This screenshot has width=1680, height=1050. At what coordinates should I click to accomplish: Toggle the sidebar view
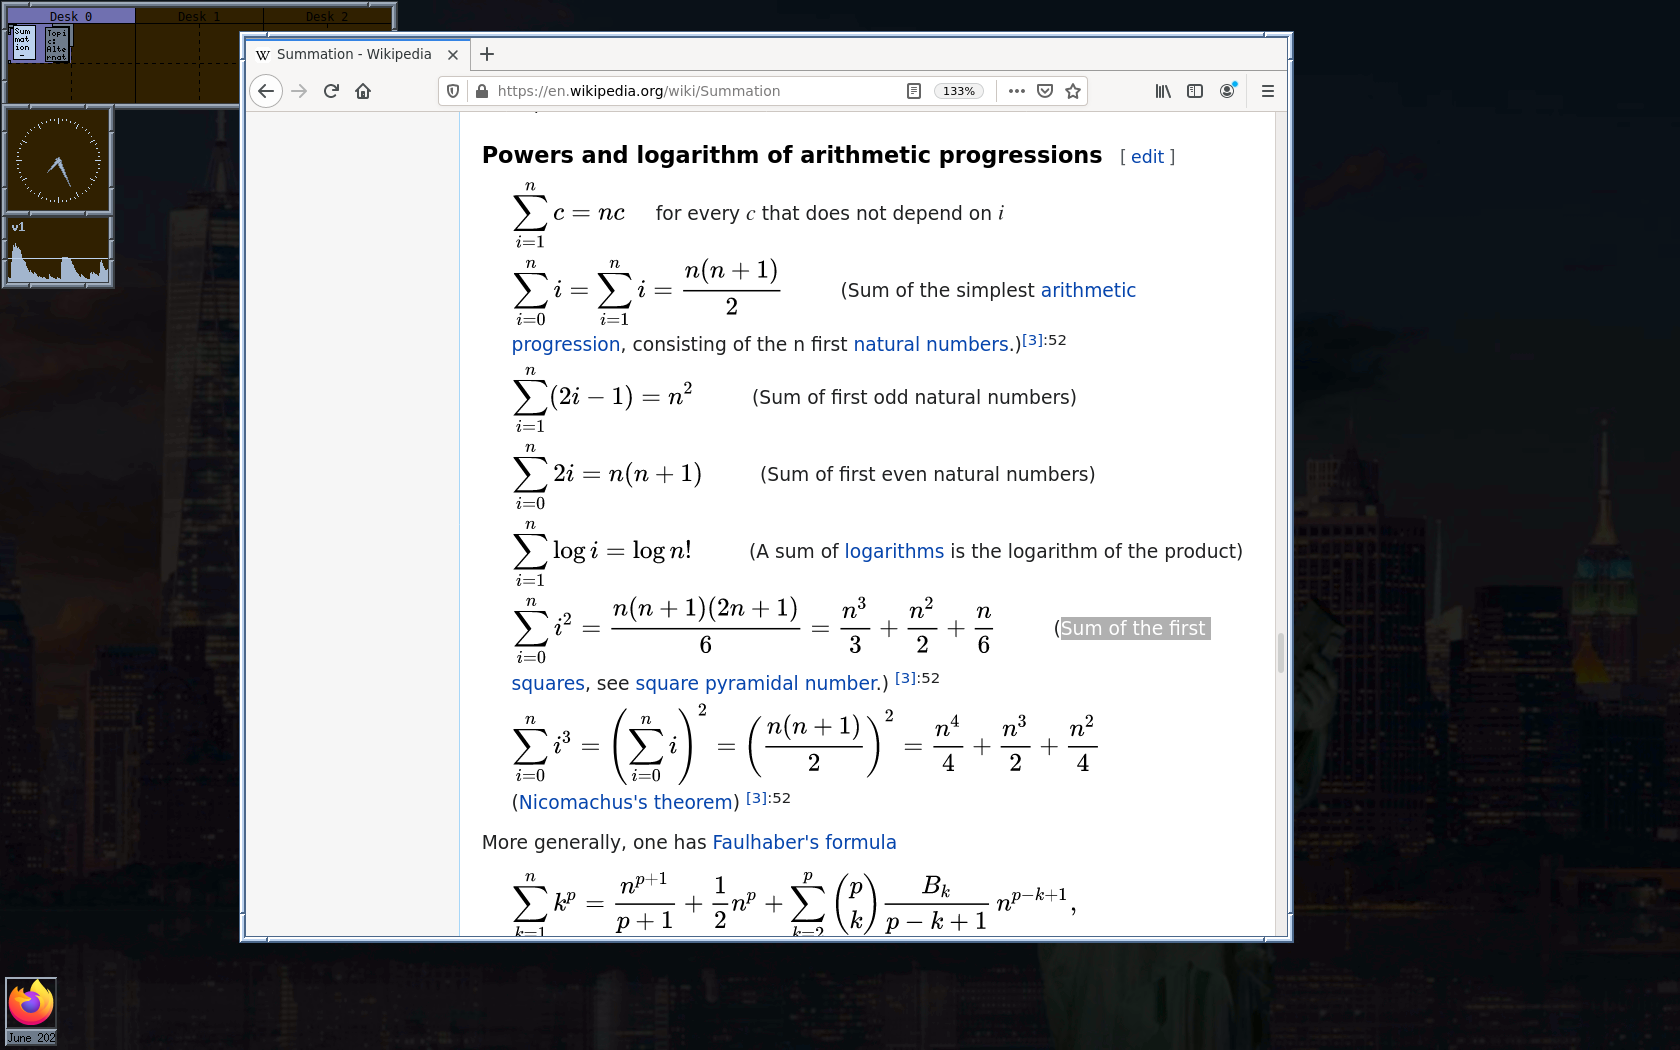click(1195, 91)
